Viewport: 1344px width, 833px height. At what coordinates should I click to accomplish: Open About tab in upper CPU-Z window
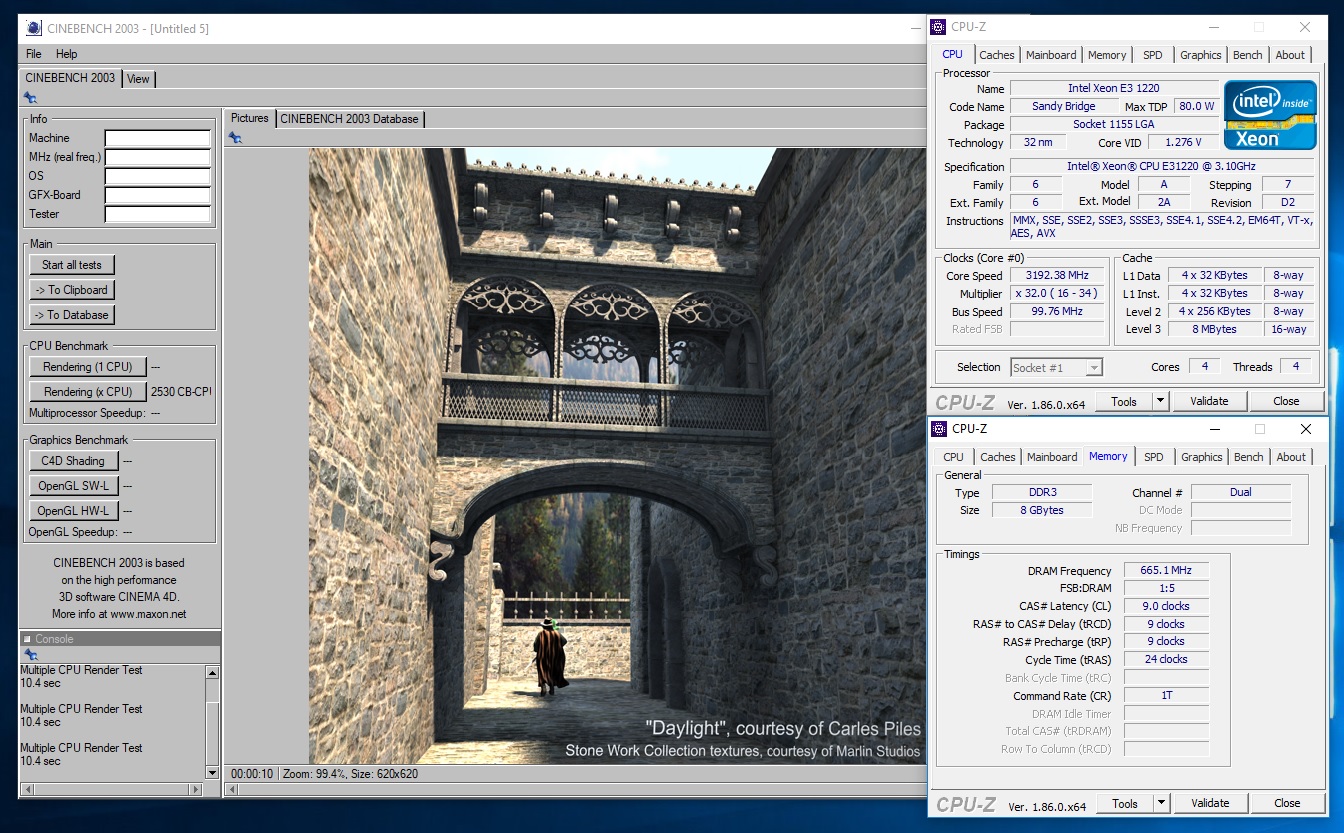(1290, 55)
